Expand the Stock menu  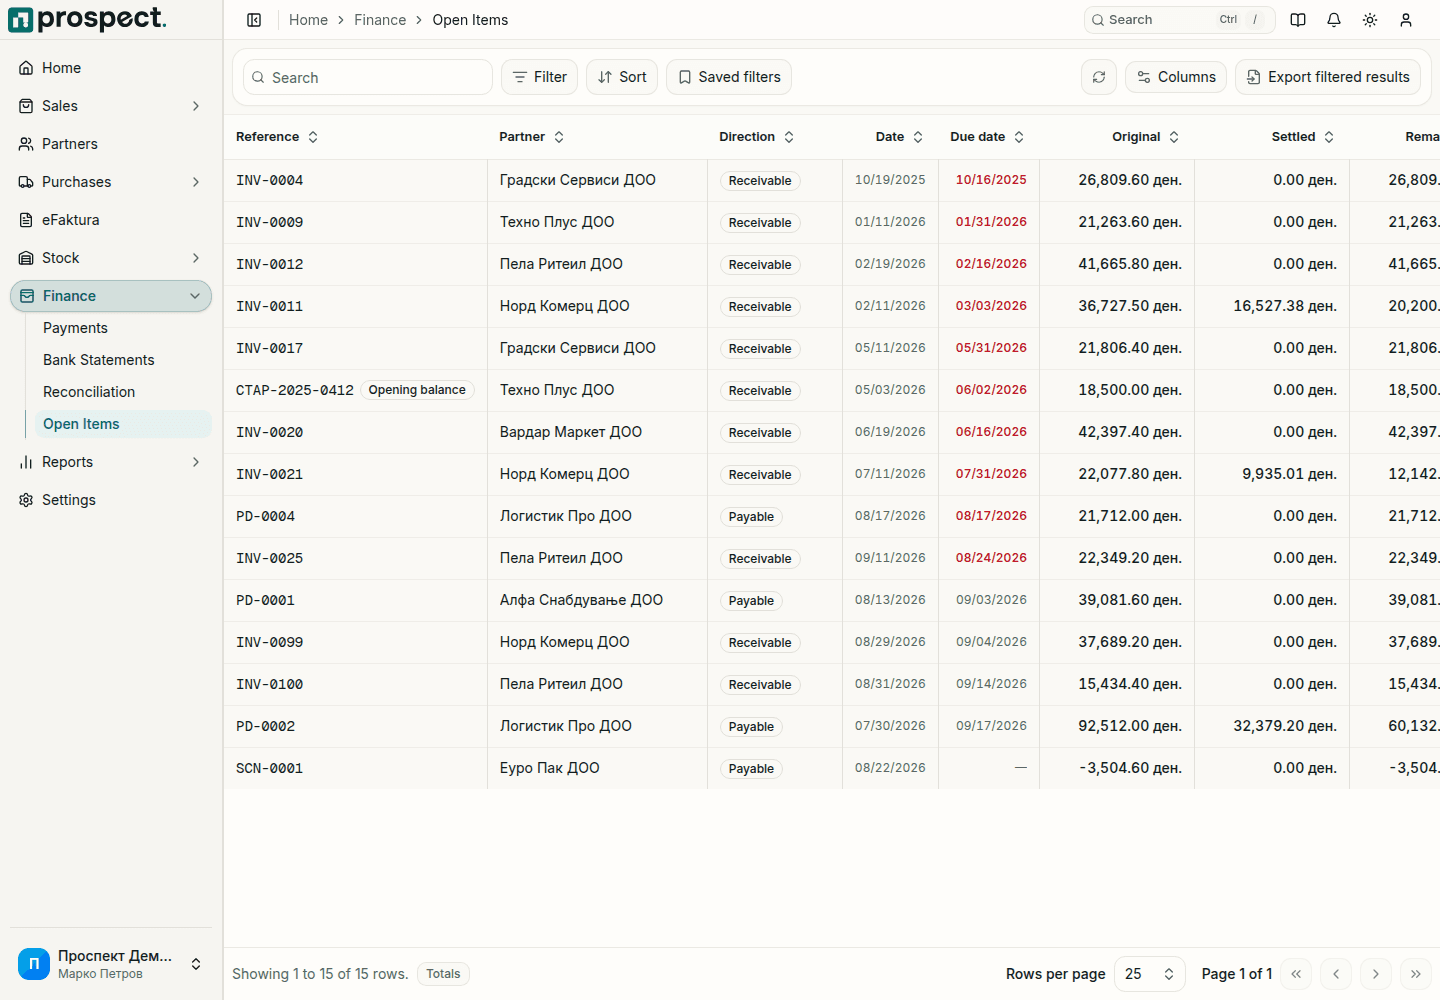(x=111, y=258)
